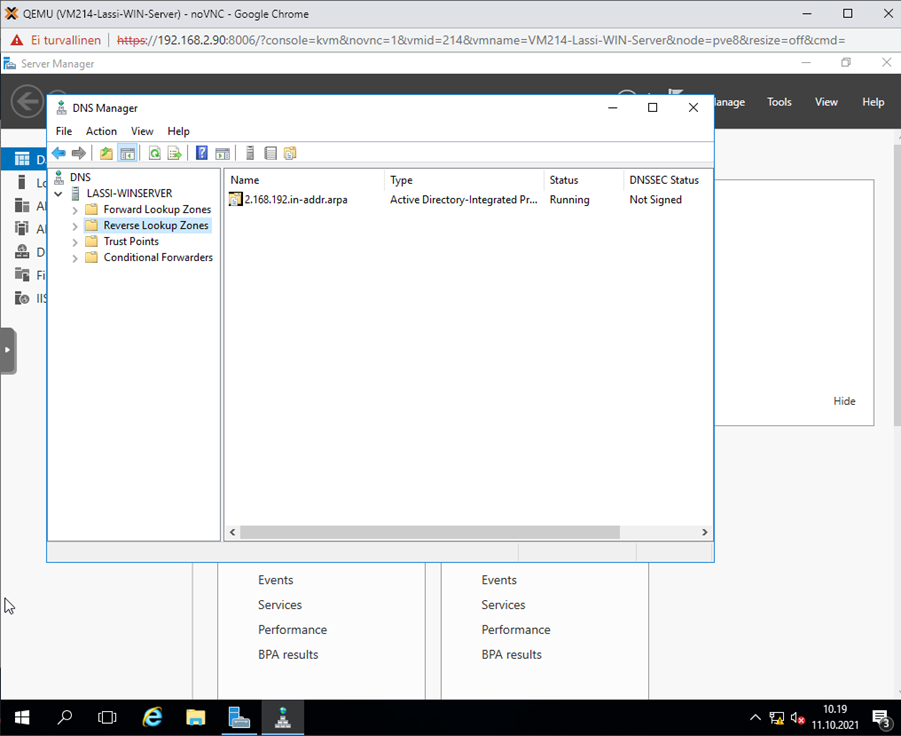Collapse the LASSI-WINSERVER tree node
Viewport: 901px width, 736px height.
tap(58, 194)
